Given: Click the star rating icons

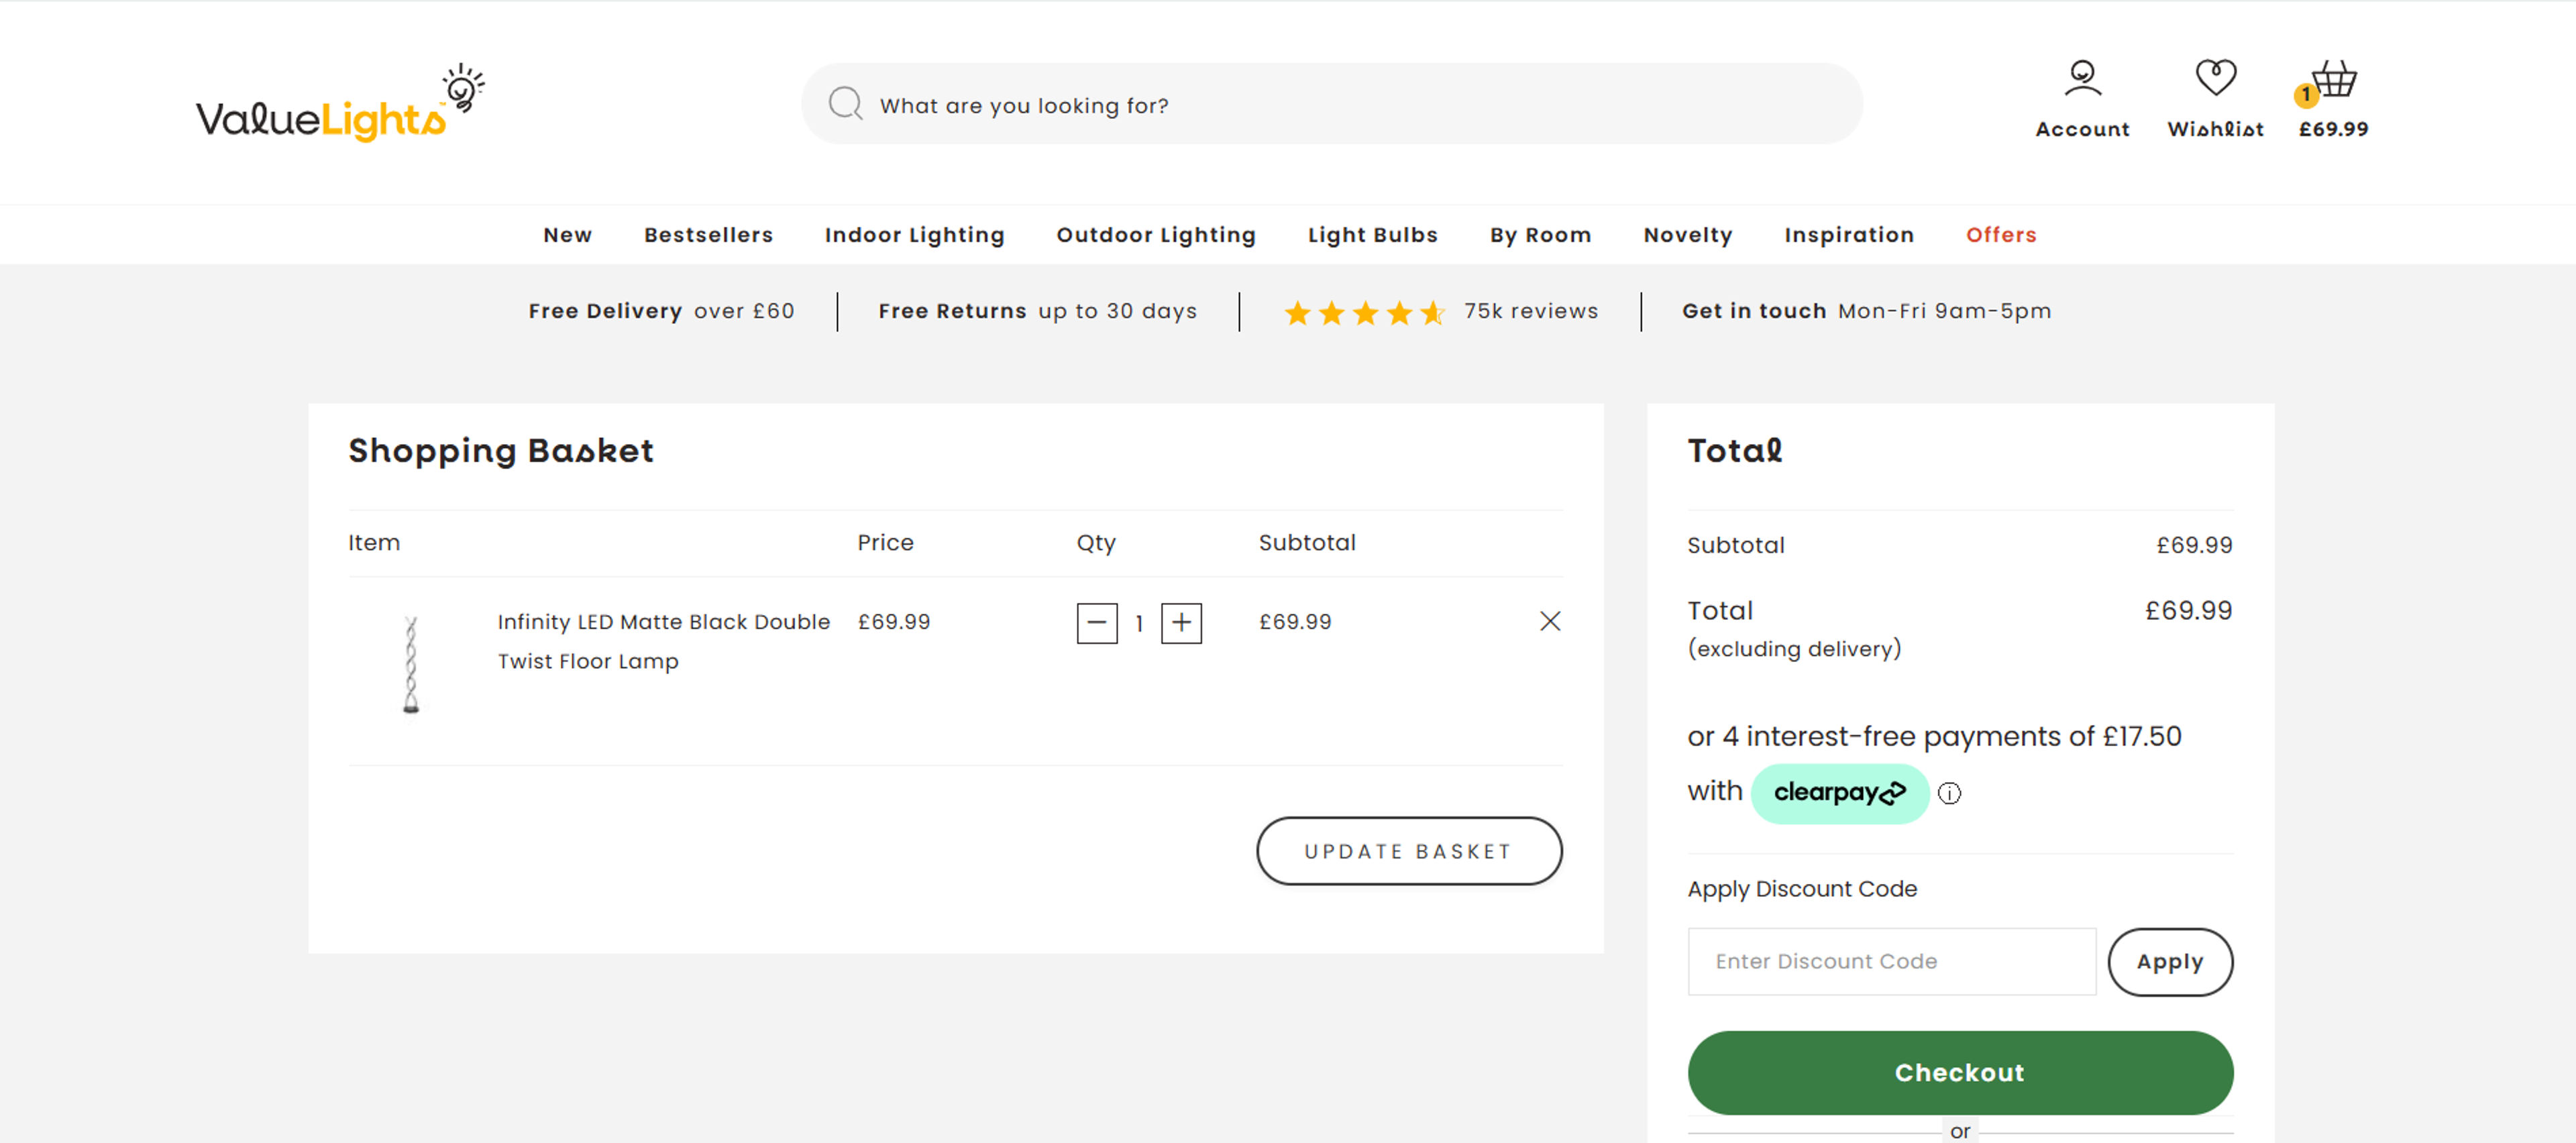Looking at the screenshot, I should pyautogui.click(x=1364, y=313).
